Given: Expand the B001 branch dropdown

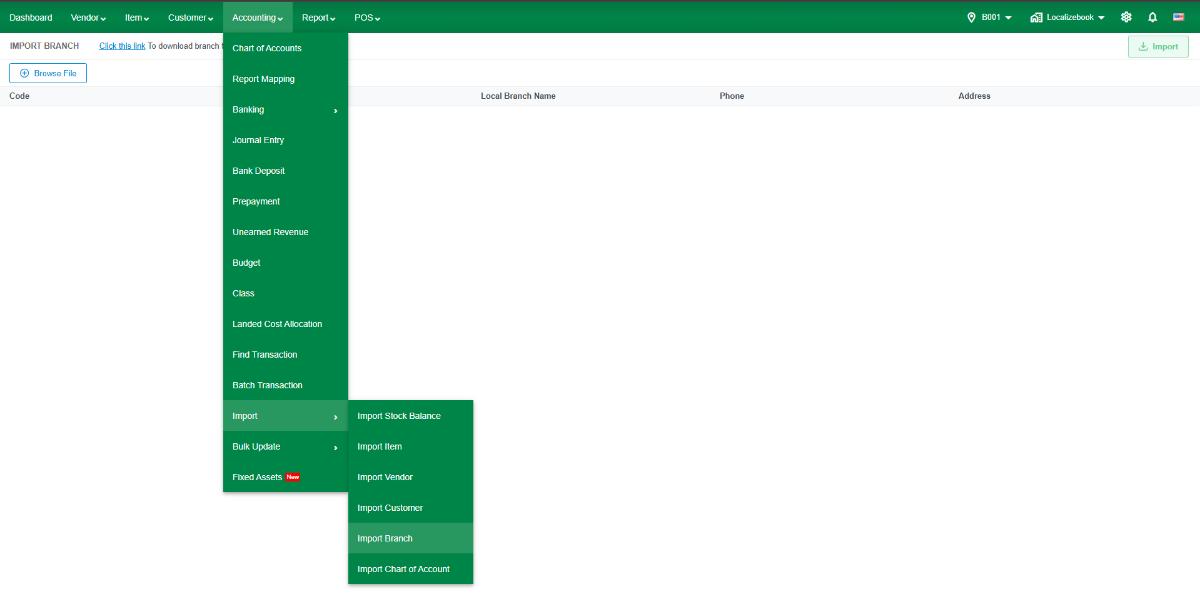Looking at the screenshot, I should (x=990, y=17).
